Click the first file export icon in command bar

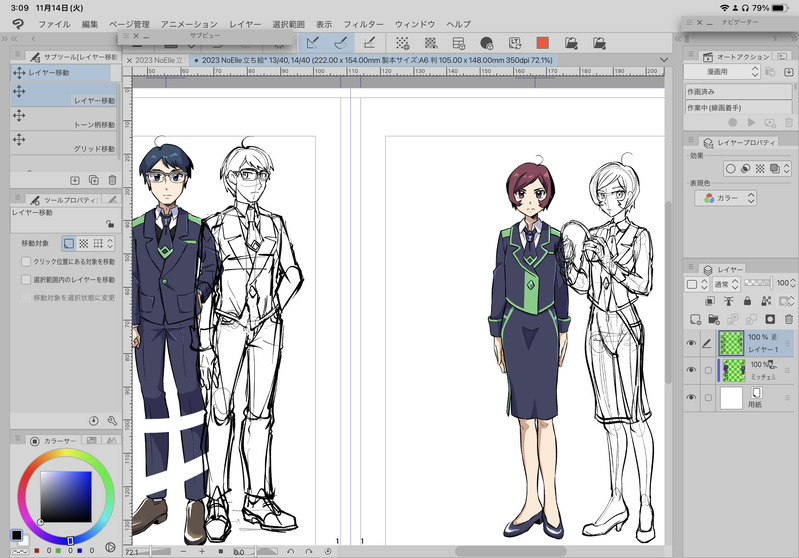click(571, 43)
